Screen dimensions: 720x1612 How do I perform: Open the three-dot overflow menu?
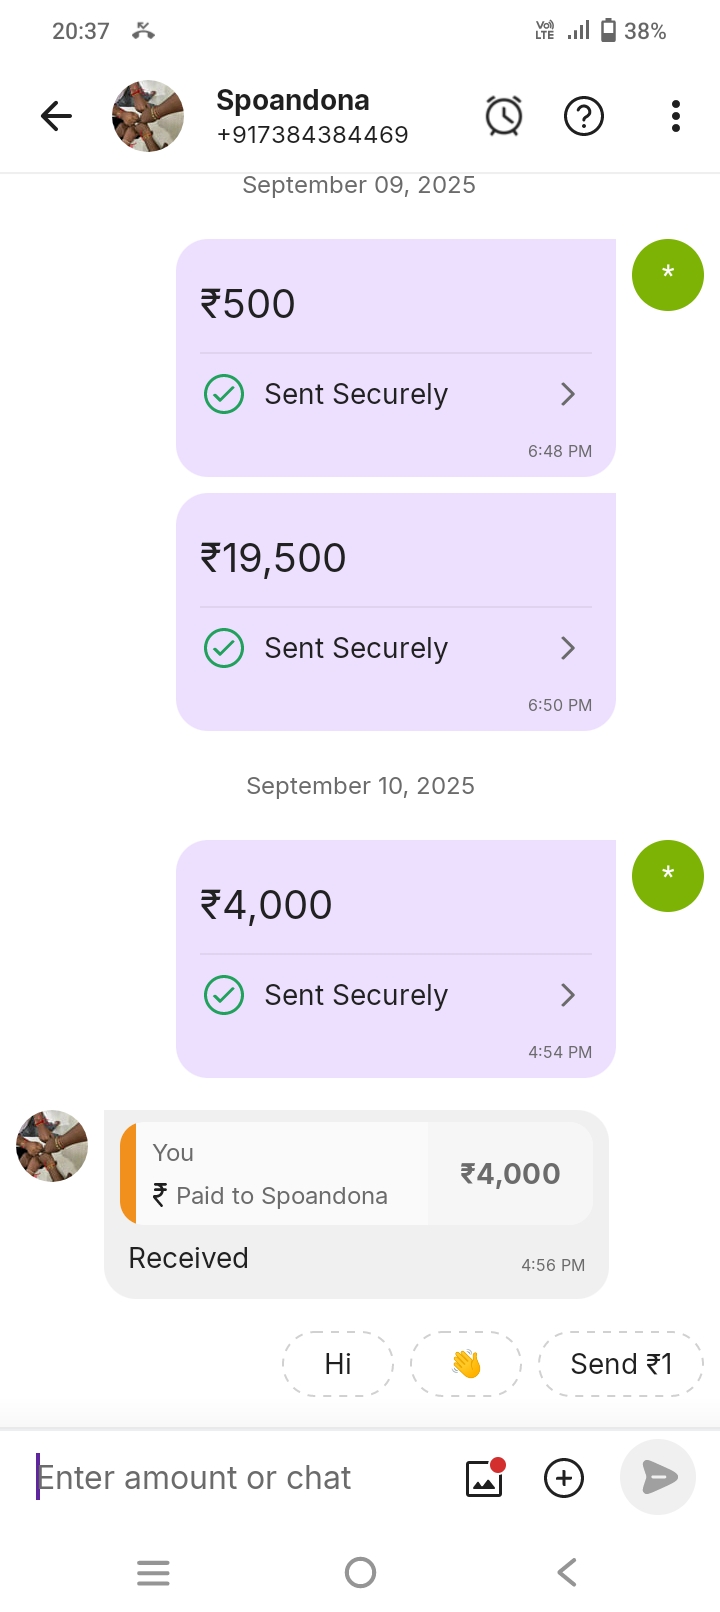coord(676,116)
